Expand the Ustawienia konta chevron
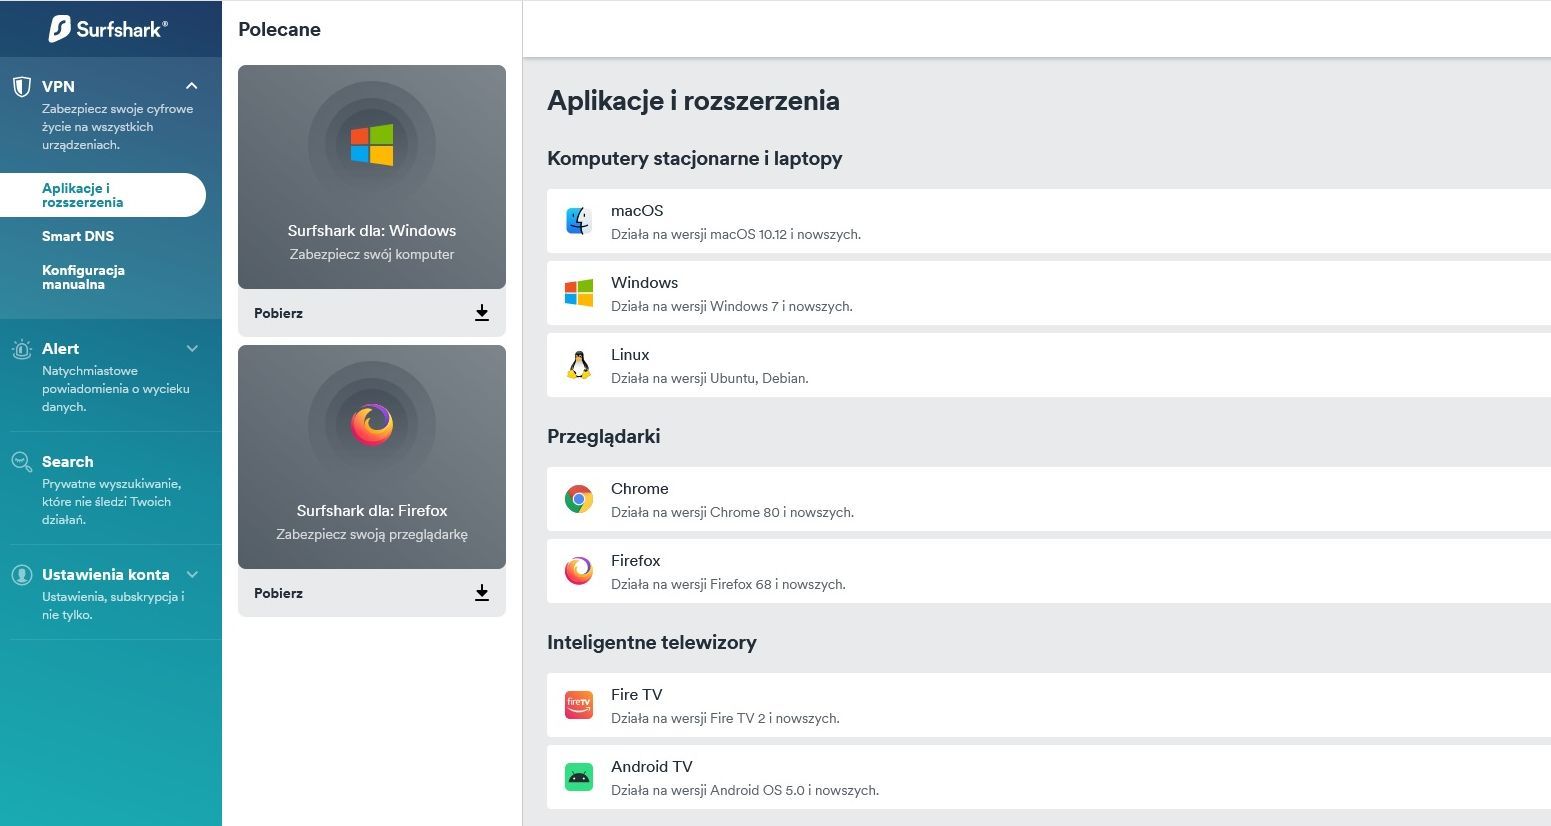This screenshot has width=1551, height=826. click(x=192, y=575)
